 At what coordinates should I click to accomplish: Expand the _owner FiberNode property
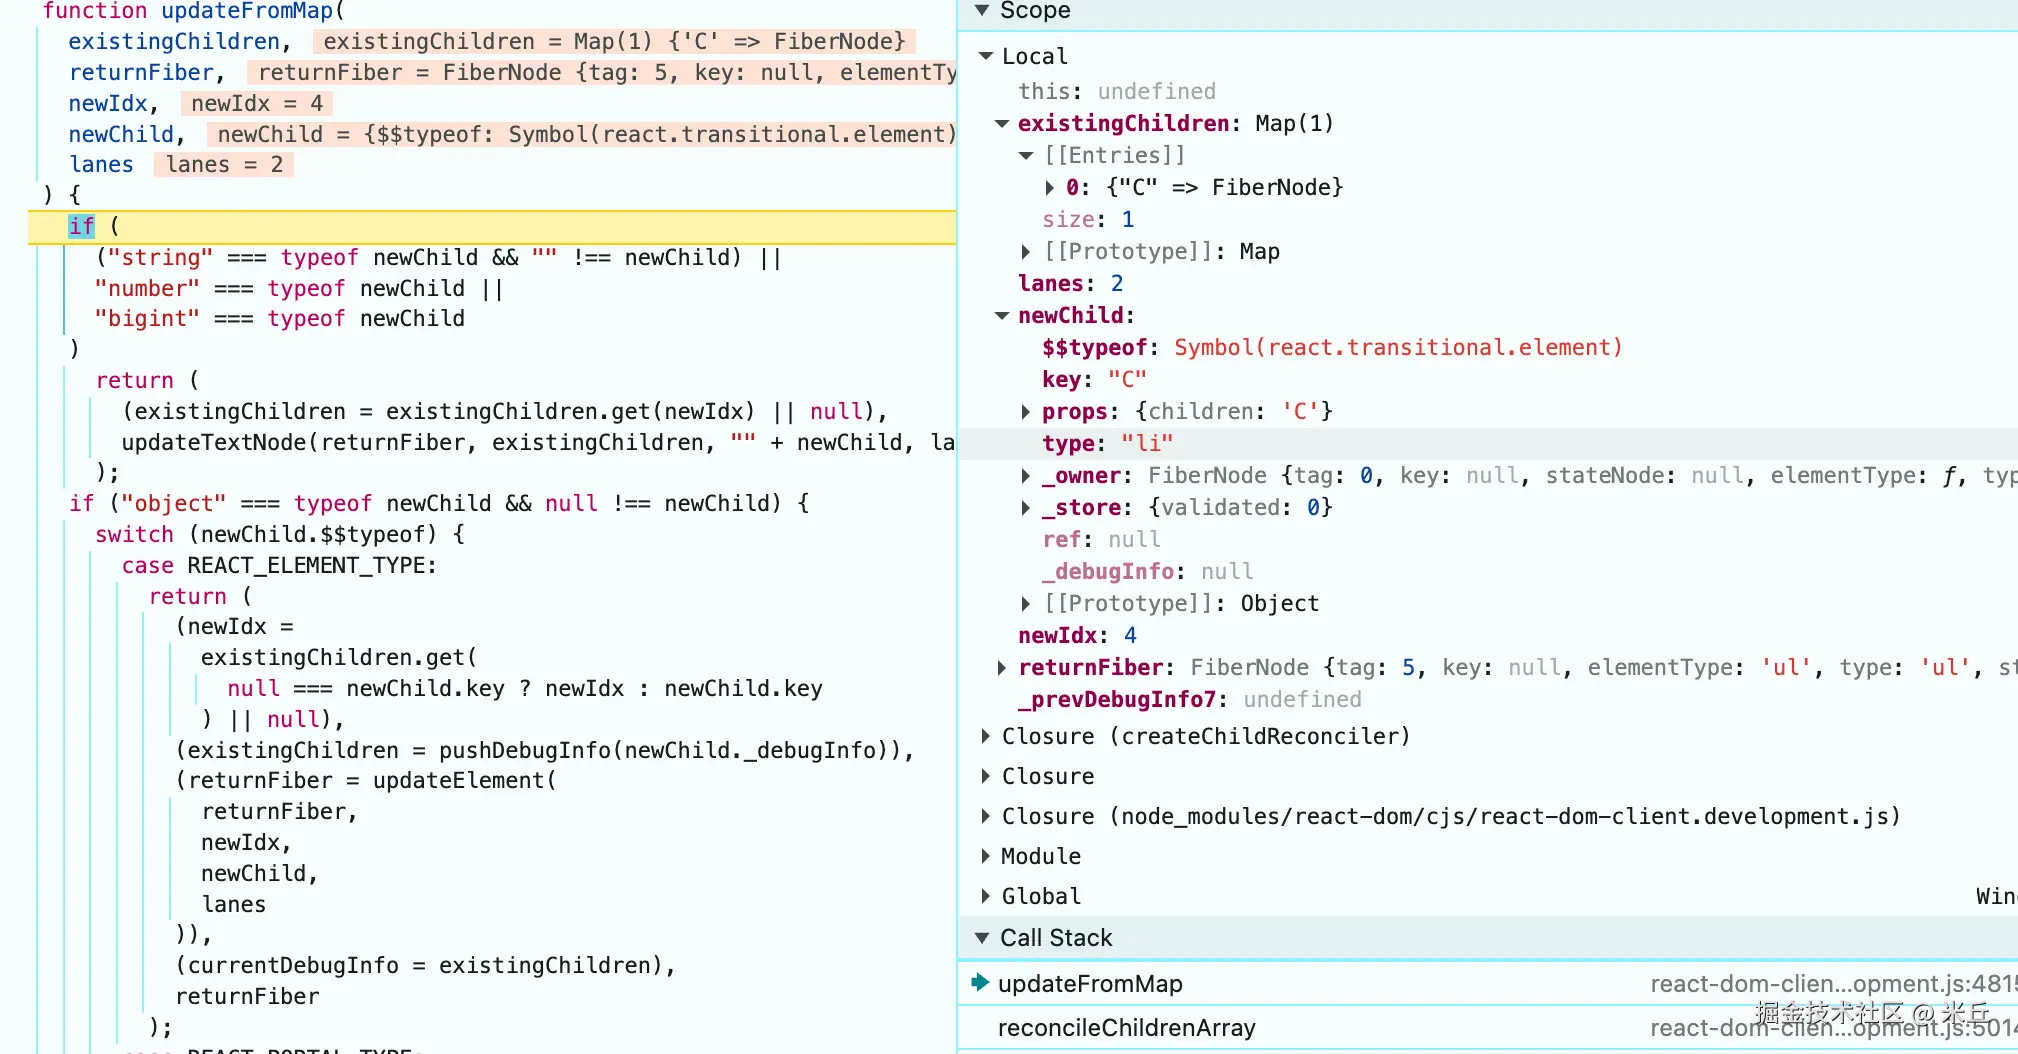coord(1026,475)
